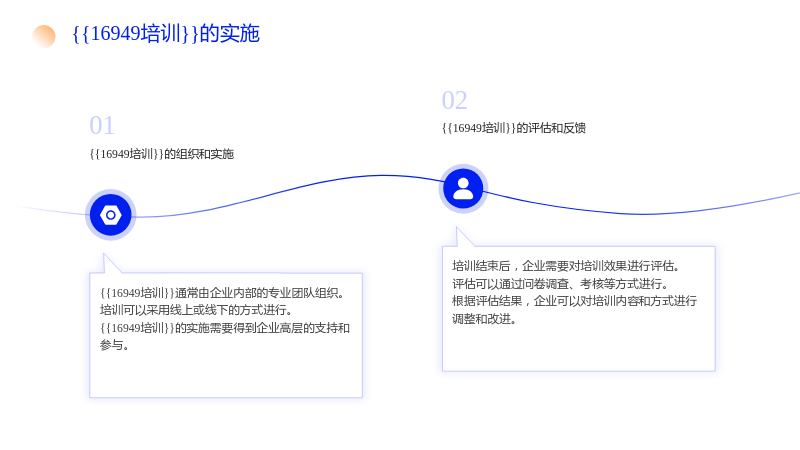This screenshot has height=450, width=800.
Task: Select the orange gradient circle beside title
Action: coord(44,36)
